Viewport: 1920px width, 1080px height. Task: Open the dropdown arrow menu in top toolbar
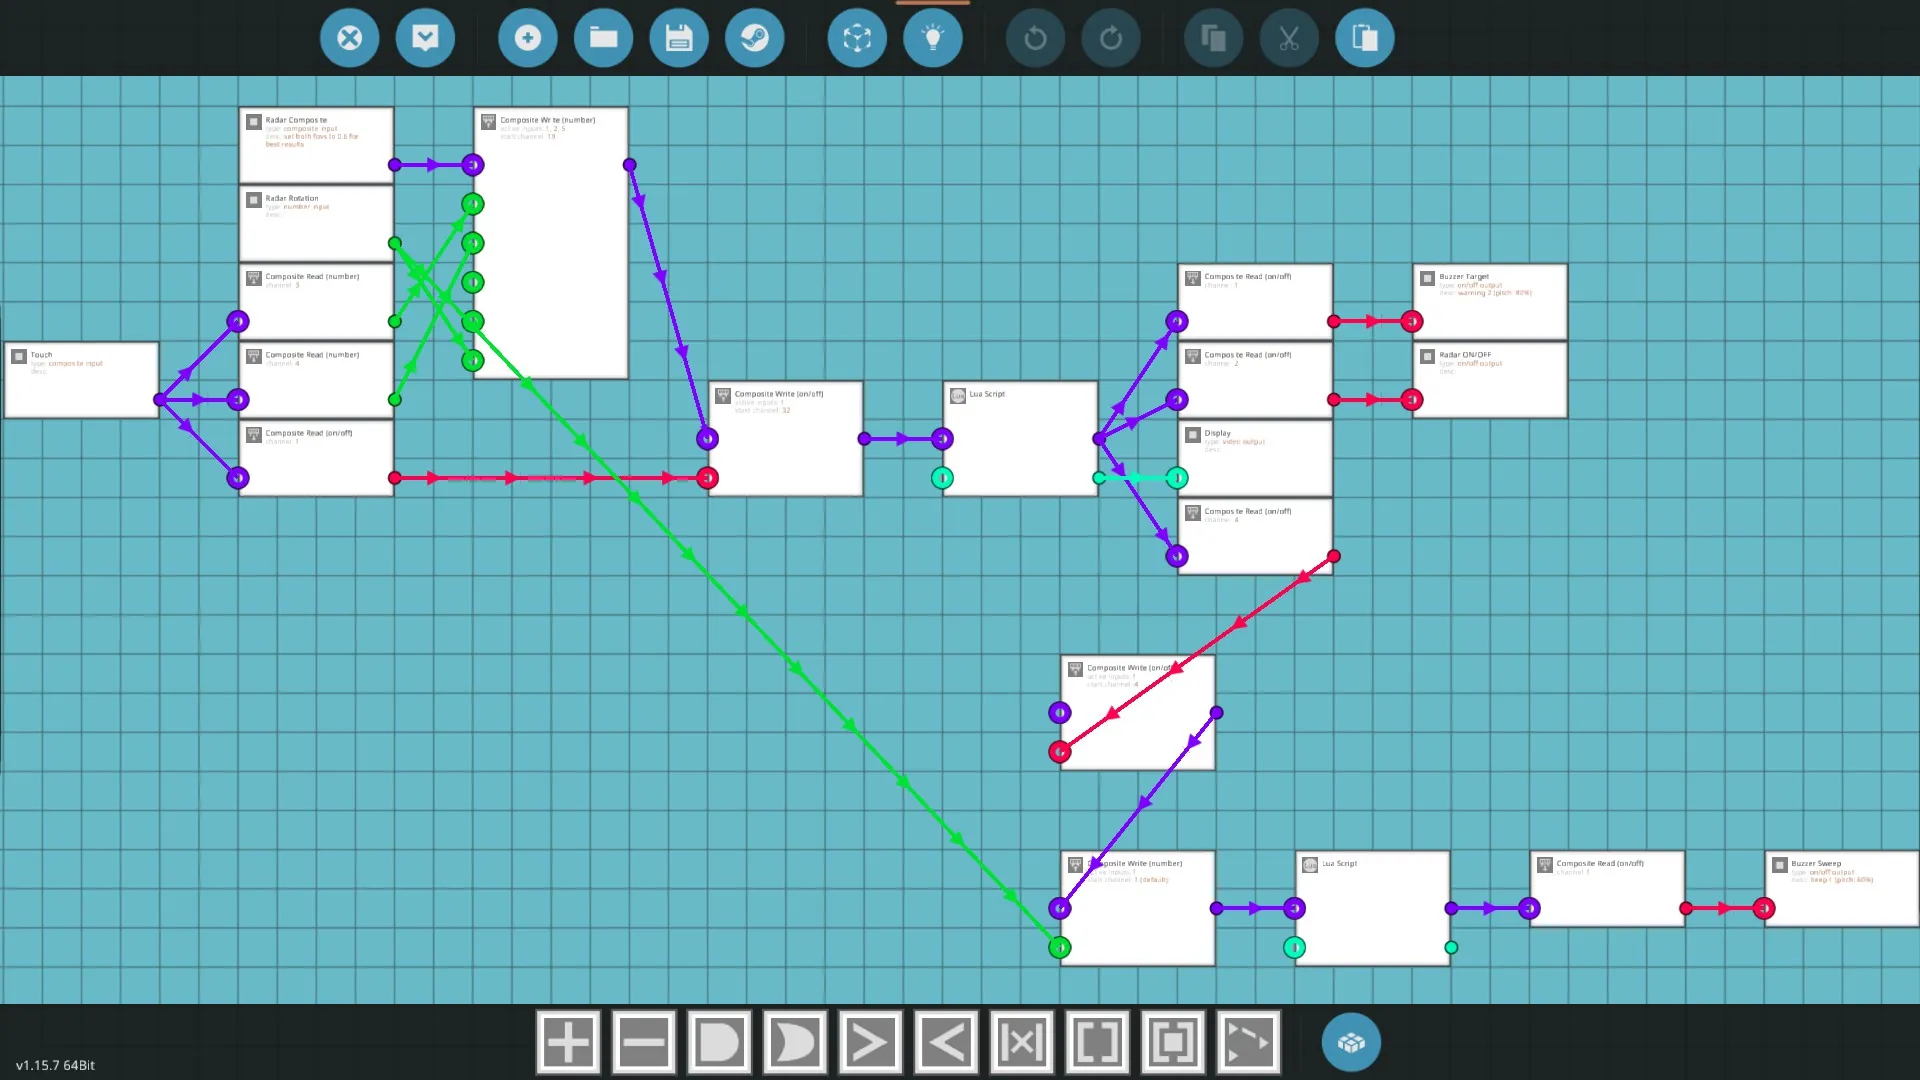[x=425, y=38]
